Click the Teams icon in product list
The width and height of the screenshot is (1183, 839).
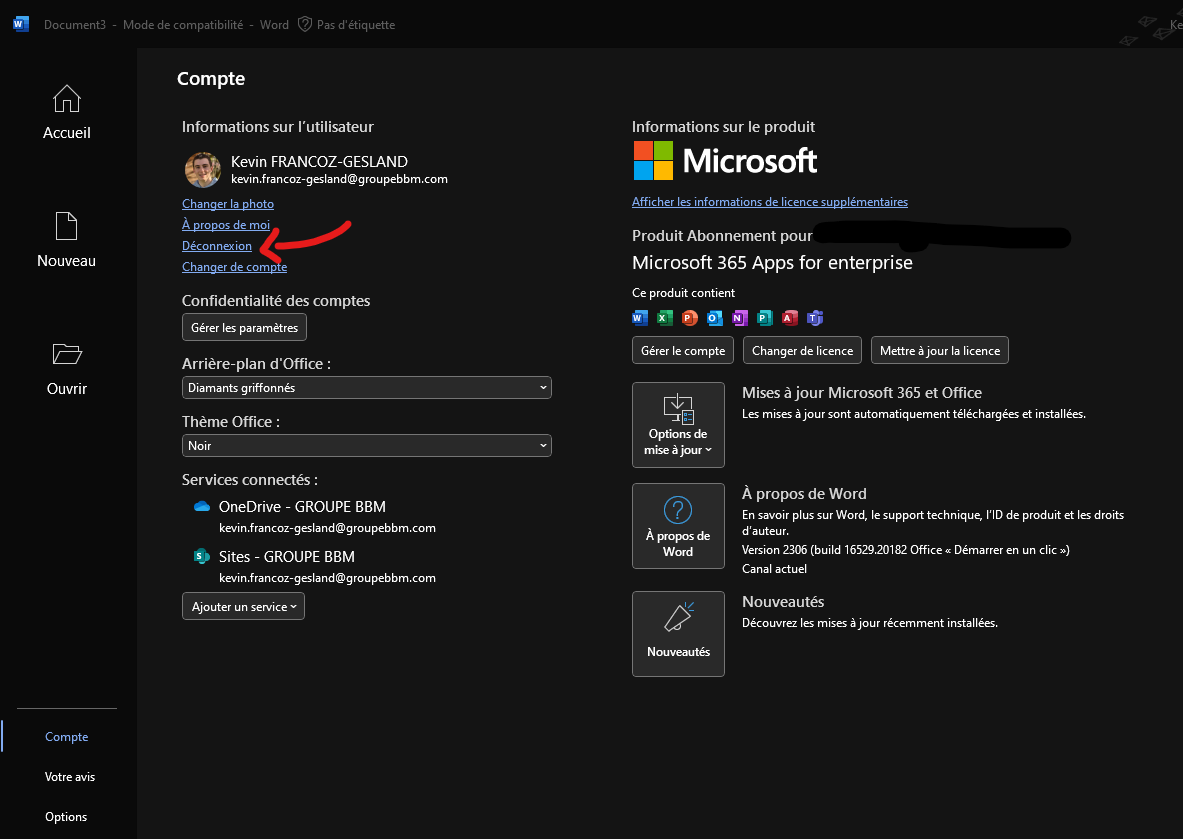click(815, 318)
